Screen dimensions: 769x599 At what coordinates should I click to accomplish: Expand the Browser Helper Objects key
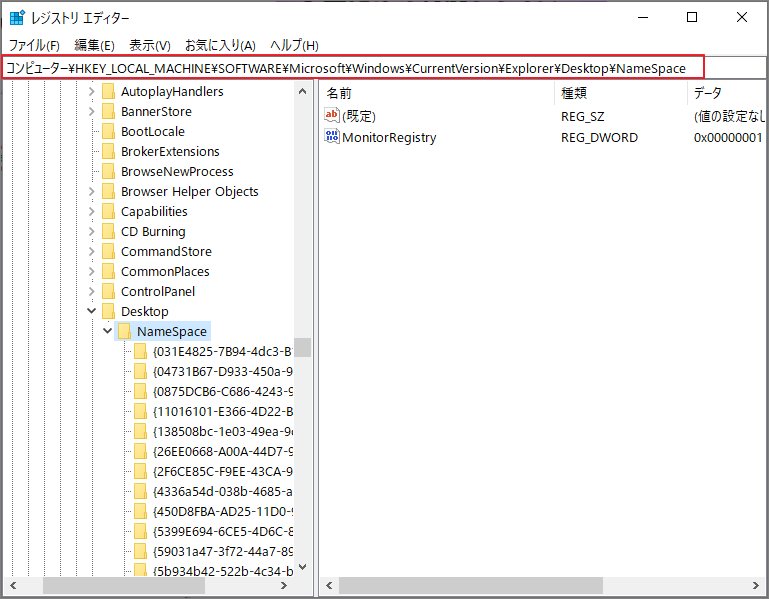tap(92, 192)
